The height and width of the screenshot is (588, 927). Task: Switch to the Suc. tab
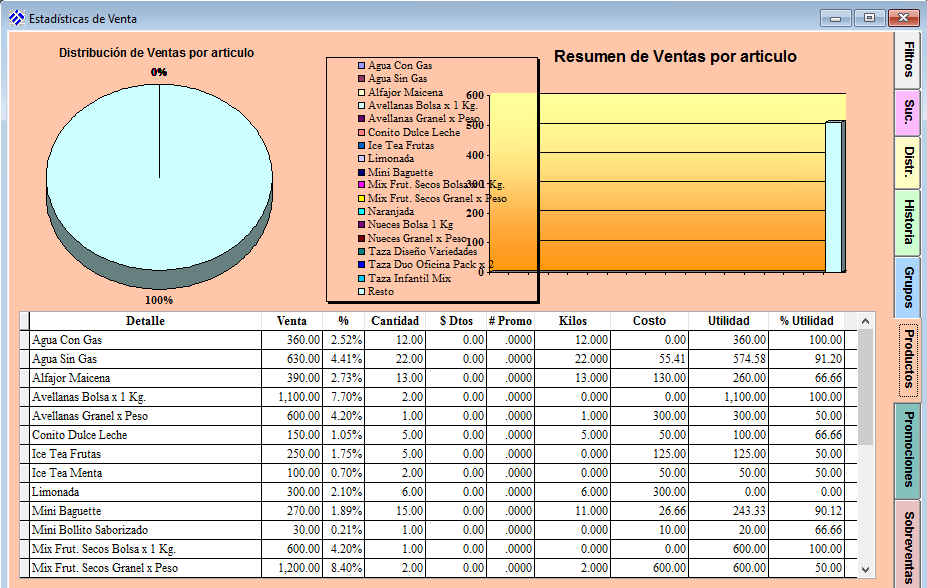click(908, 112)
